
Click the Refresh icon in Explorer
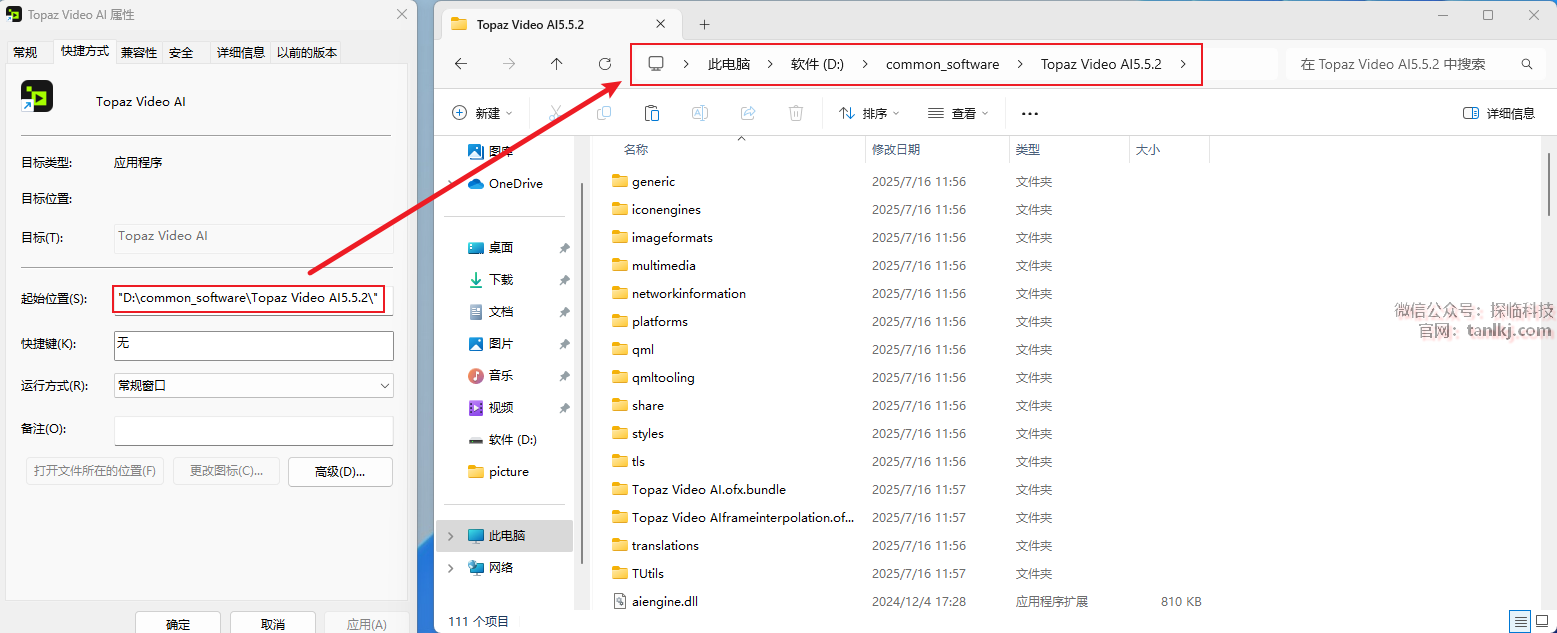pyautogui.click(x=604, y=64)
